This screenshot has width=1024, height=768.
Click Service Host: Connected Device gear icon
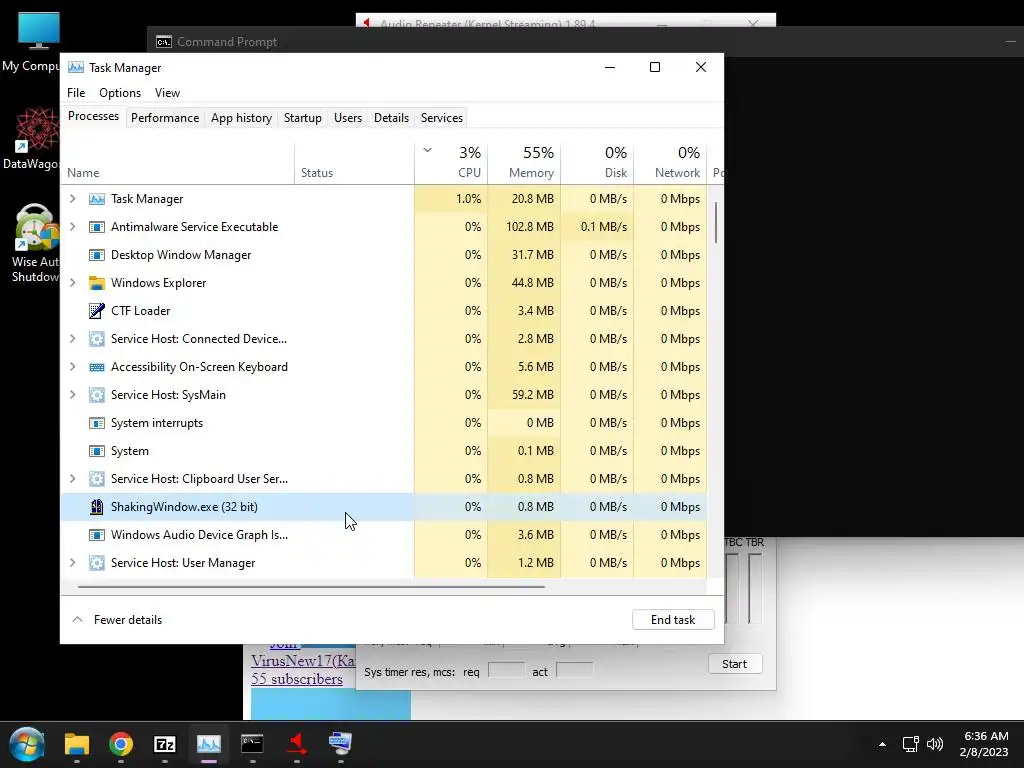[x=97, y=339]
